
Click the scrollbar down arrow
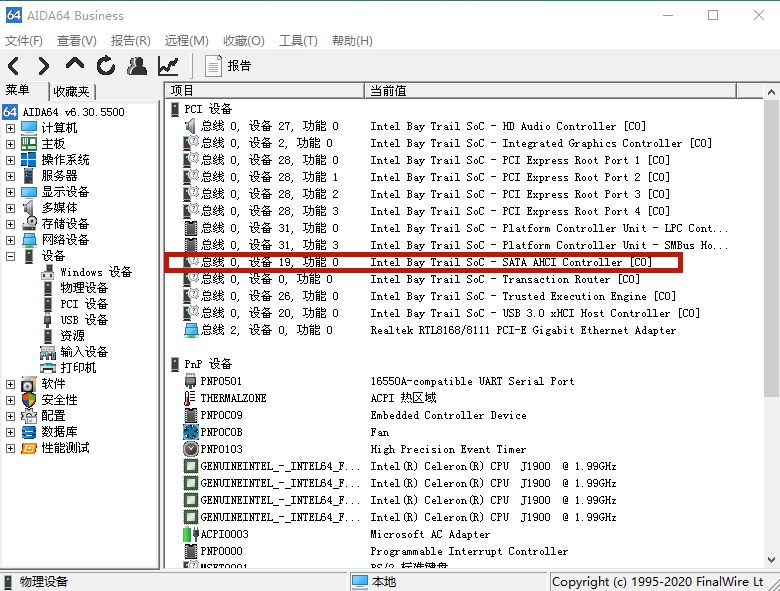coord(771,560)
